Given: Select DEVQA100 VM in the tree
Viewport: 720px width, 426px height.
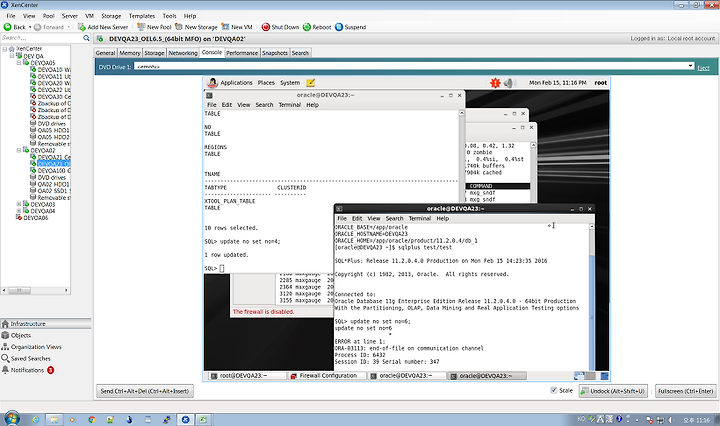Looking at the screenshot, I should (x=54, y=171).
